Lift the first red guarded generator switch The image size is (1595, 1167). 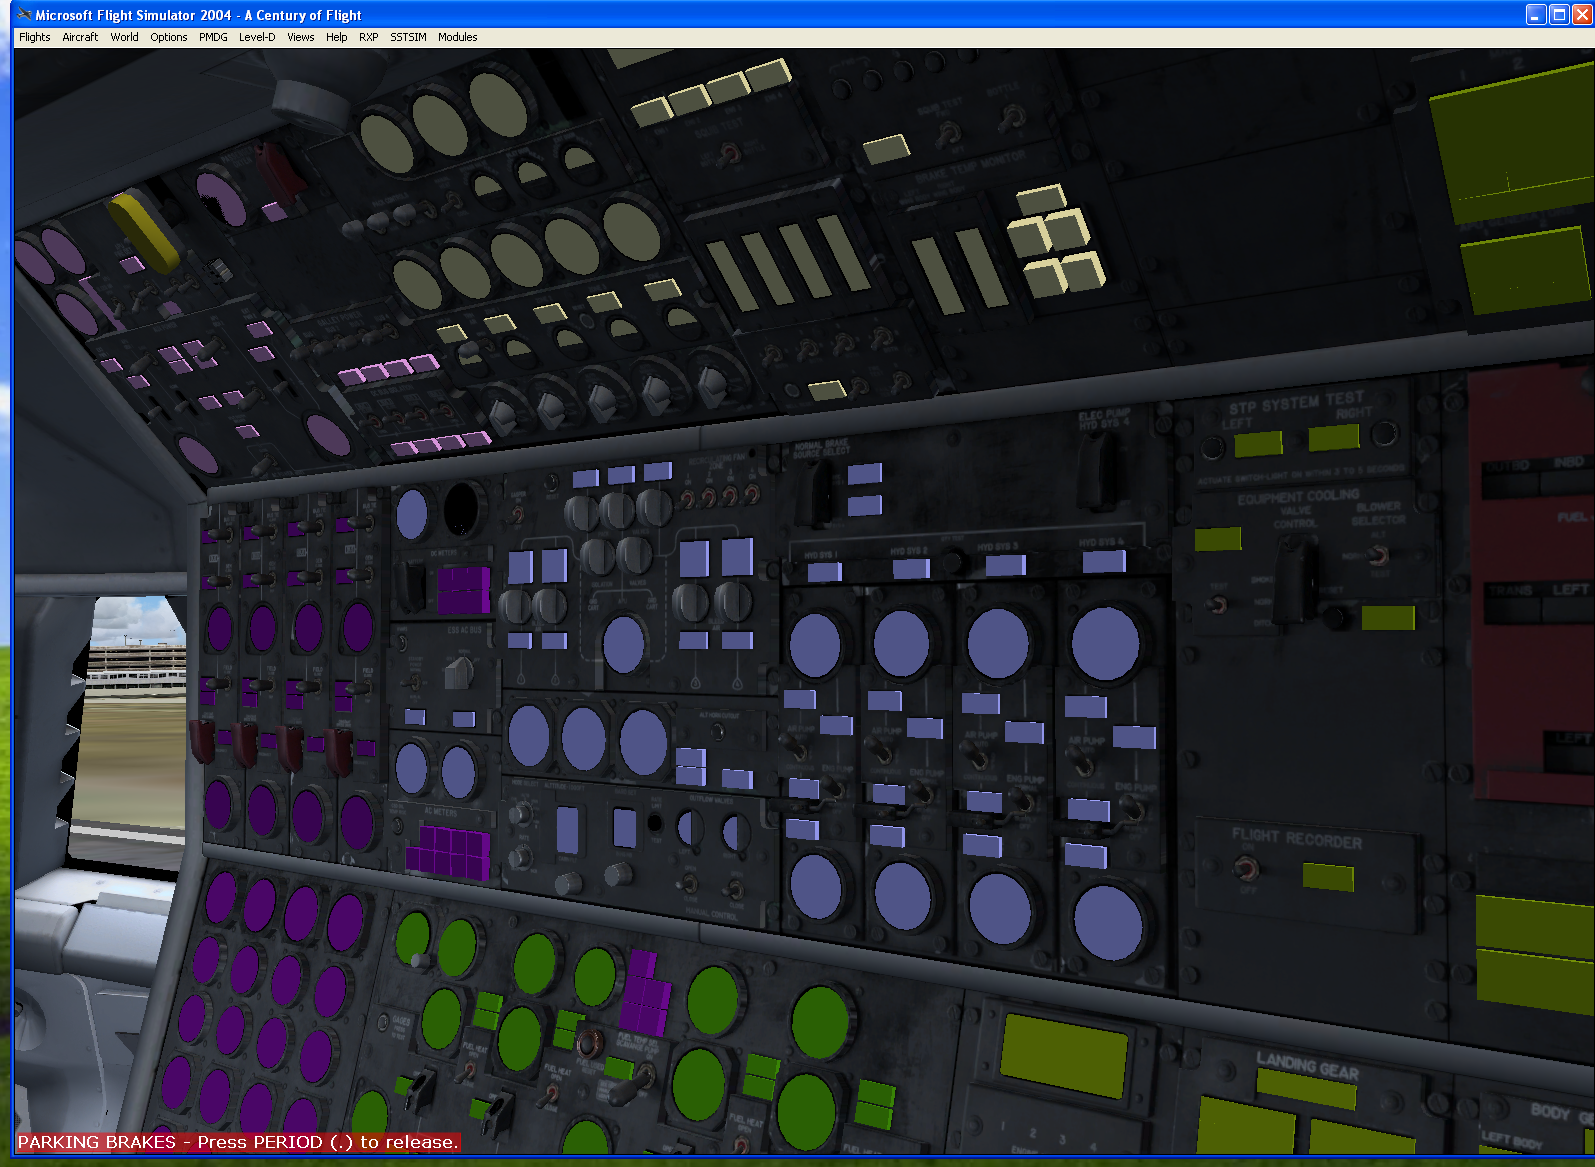click(202, 741)
